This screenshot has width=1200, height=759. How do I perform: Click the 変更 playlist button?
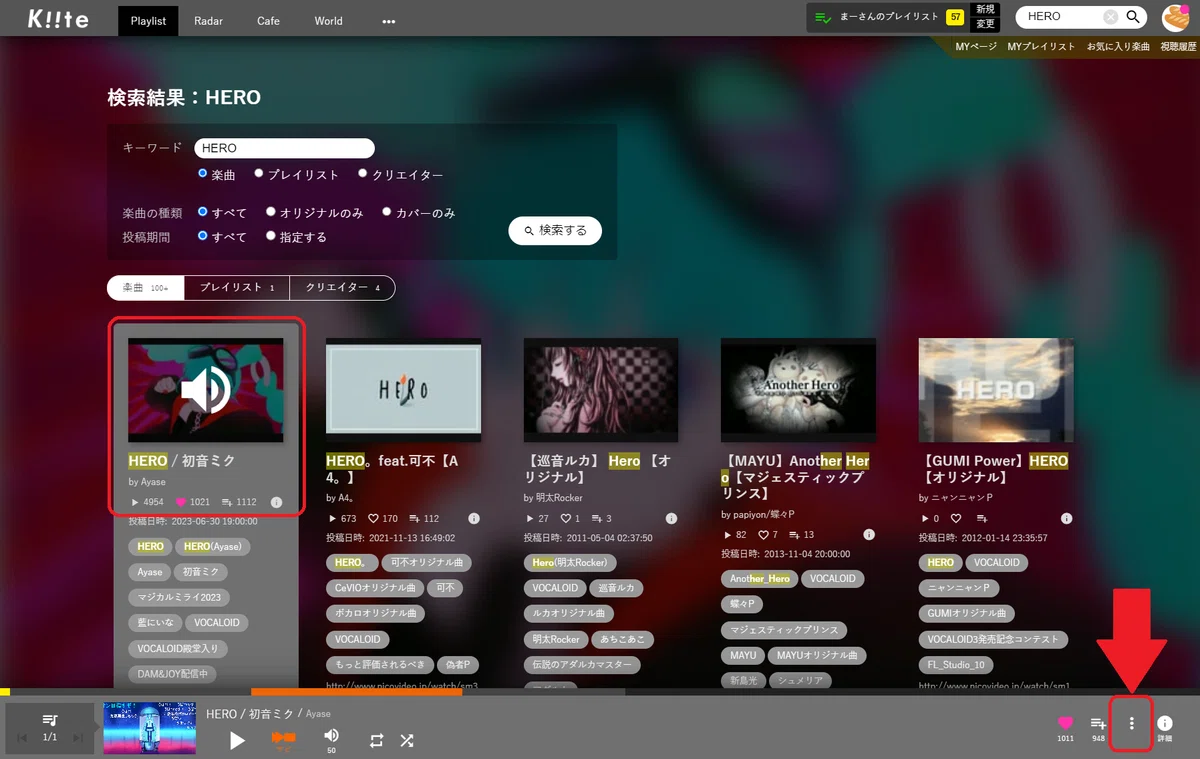(x=985, y=25)
